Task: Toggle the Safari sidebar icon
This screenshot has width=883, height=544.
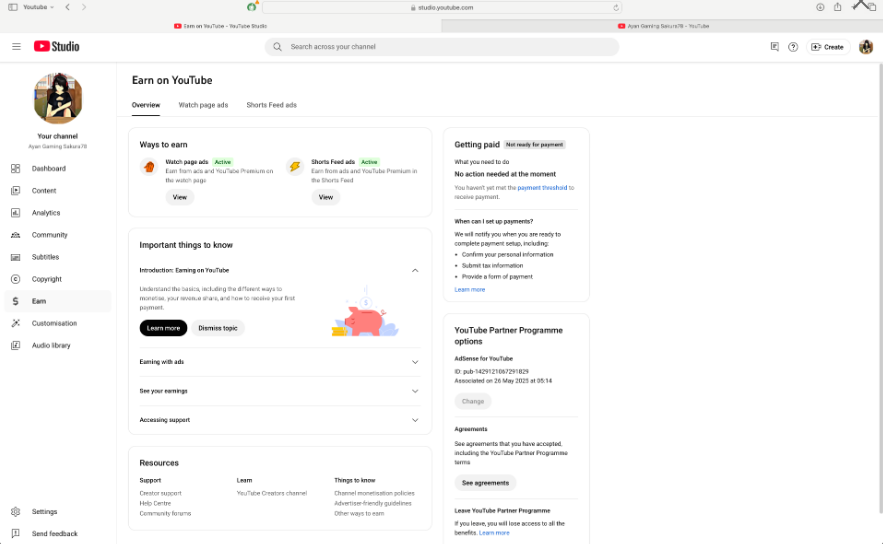Action: click(12, 7)
